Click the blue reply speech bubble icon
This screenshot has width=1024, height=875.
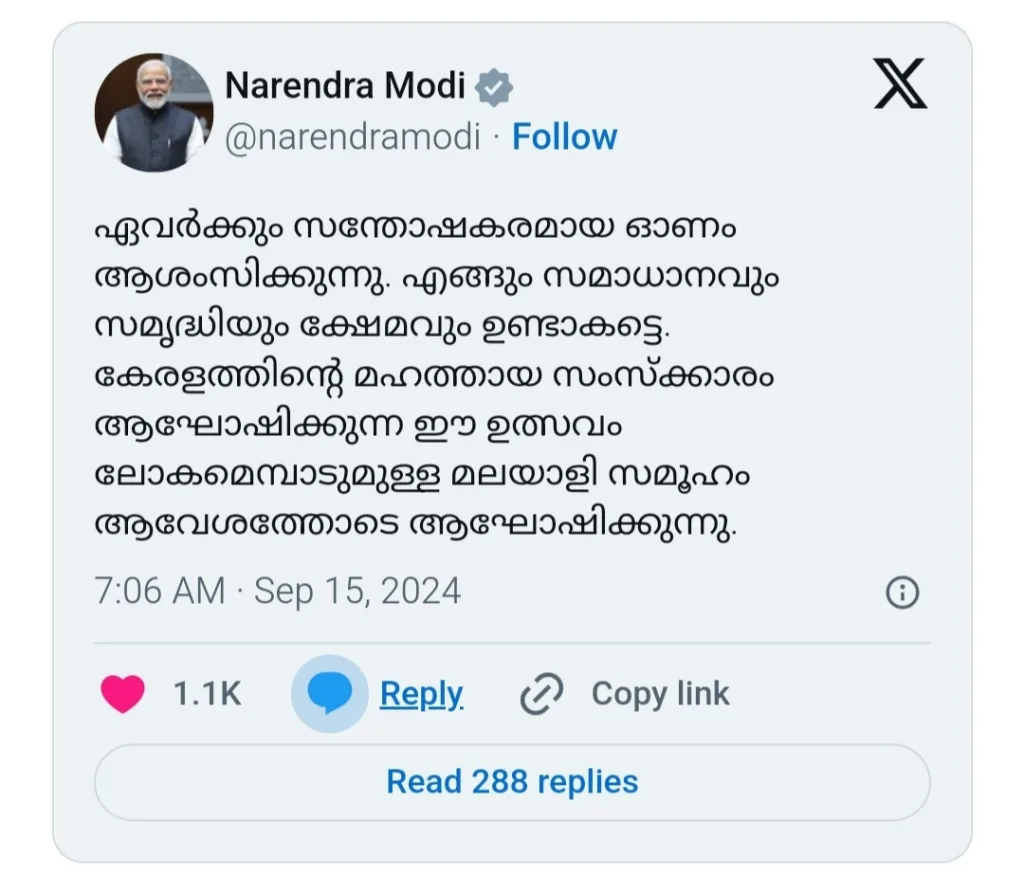pos(329,694)
